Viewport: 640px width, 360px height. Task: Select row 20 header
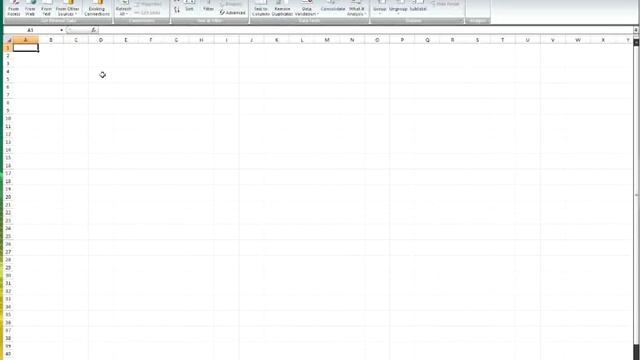[8, 197]
